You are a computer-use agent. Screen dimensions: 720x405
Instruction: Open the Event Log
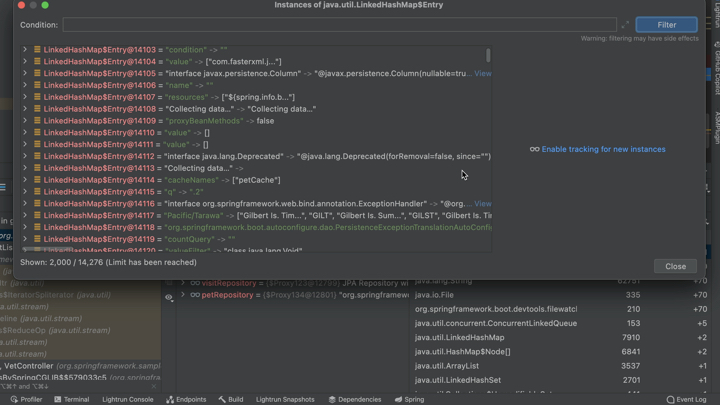685,399
